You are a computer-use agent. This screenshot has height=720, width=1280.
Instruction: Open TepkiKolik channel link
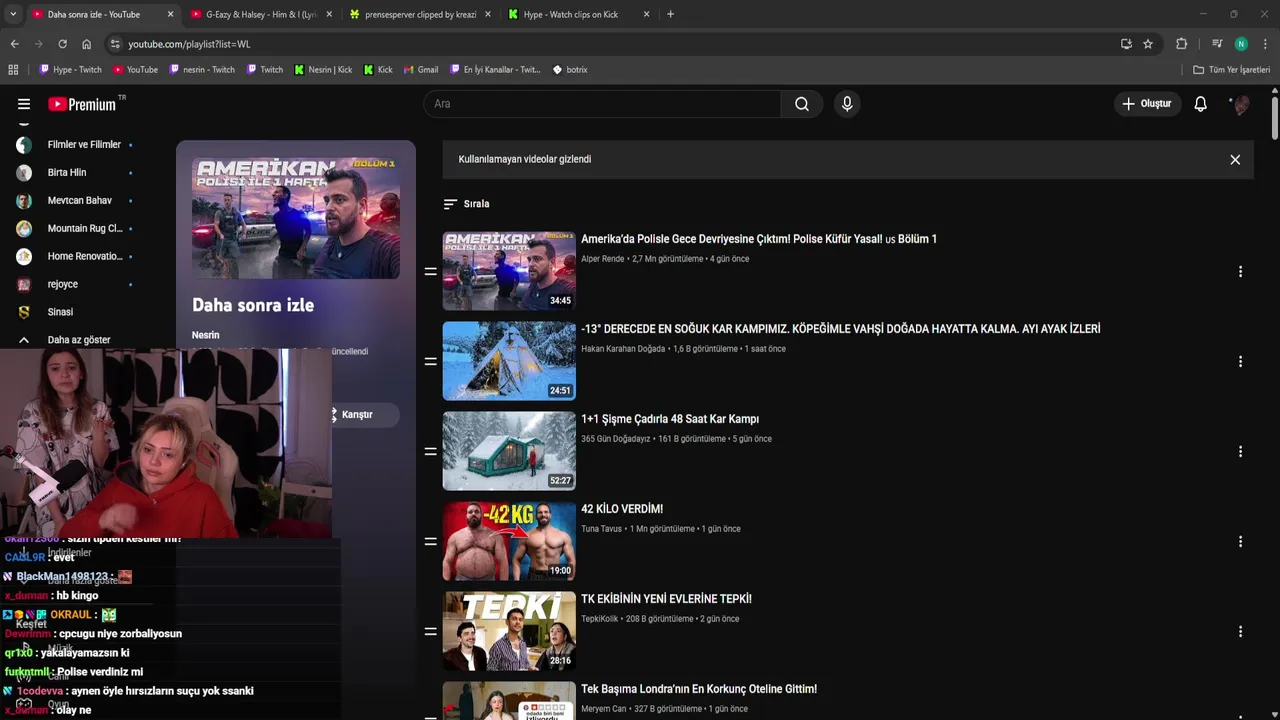tap(599, 619)
